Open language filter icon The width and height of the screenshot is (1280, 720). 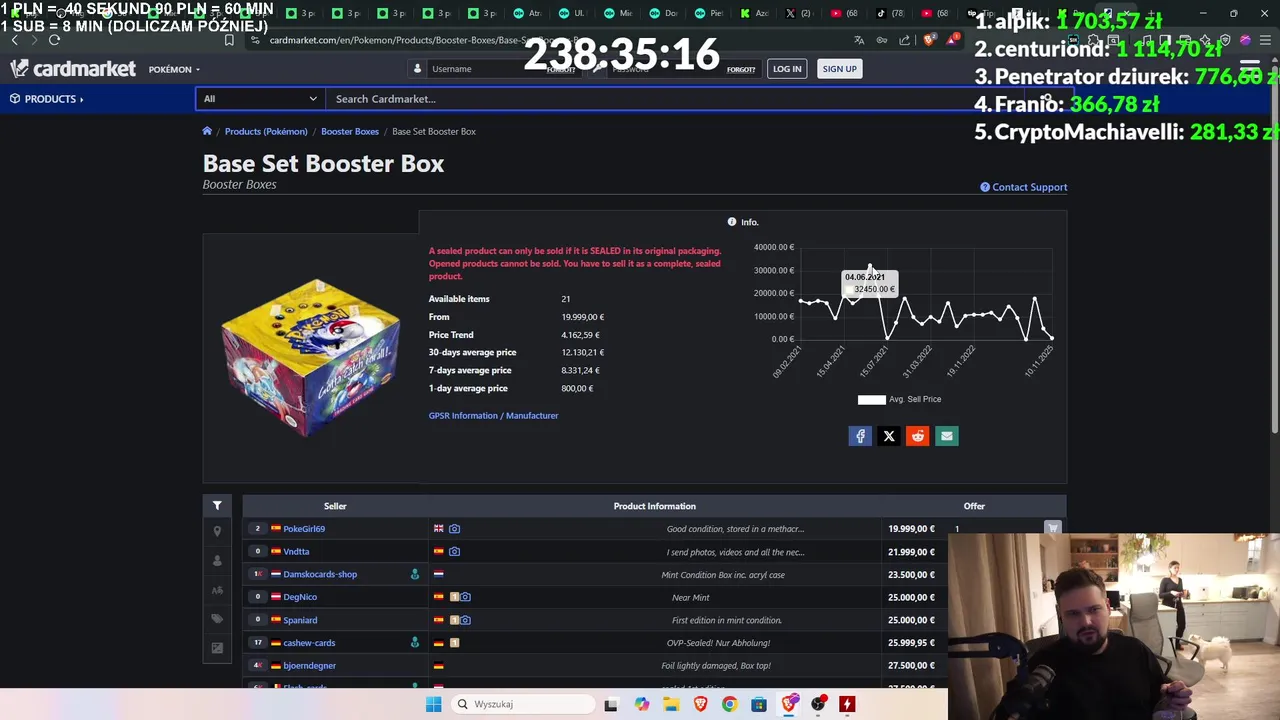coord(217,590)
